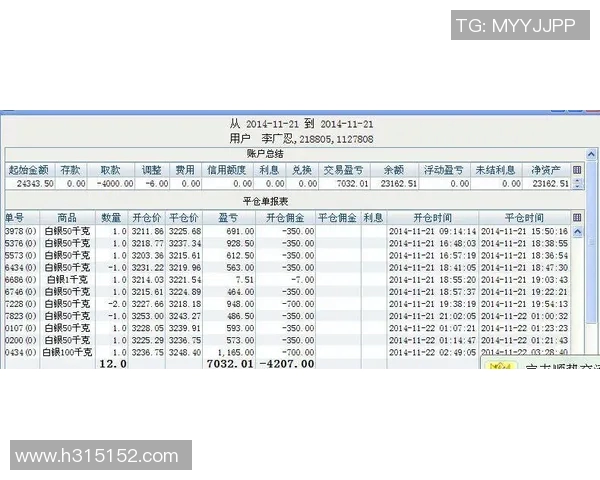Image resolution: width=600 pixels, height=480 pixels.
Task: Sort by 平仓佣金 column header
Action: coord(338,218)
